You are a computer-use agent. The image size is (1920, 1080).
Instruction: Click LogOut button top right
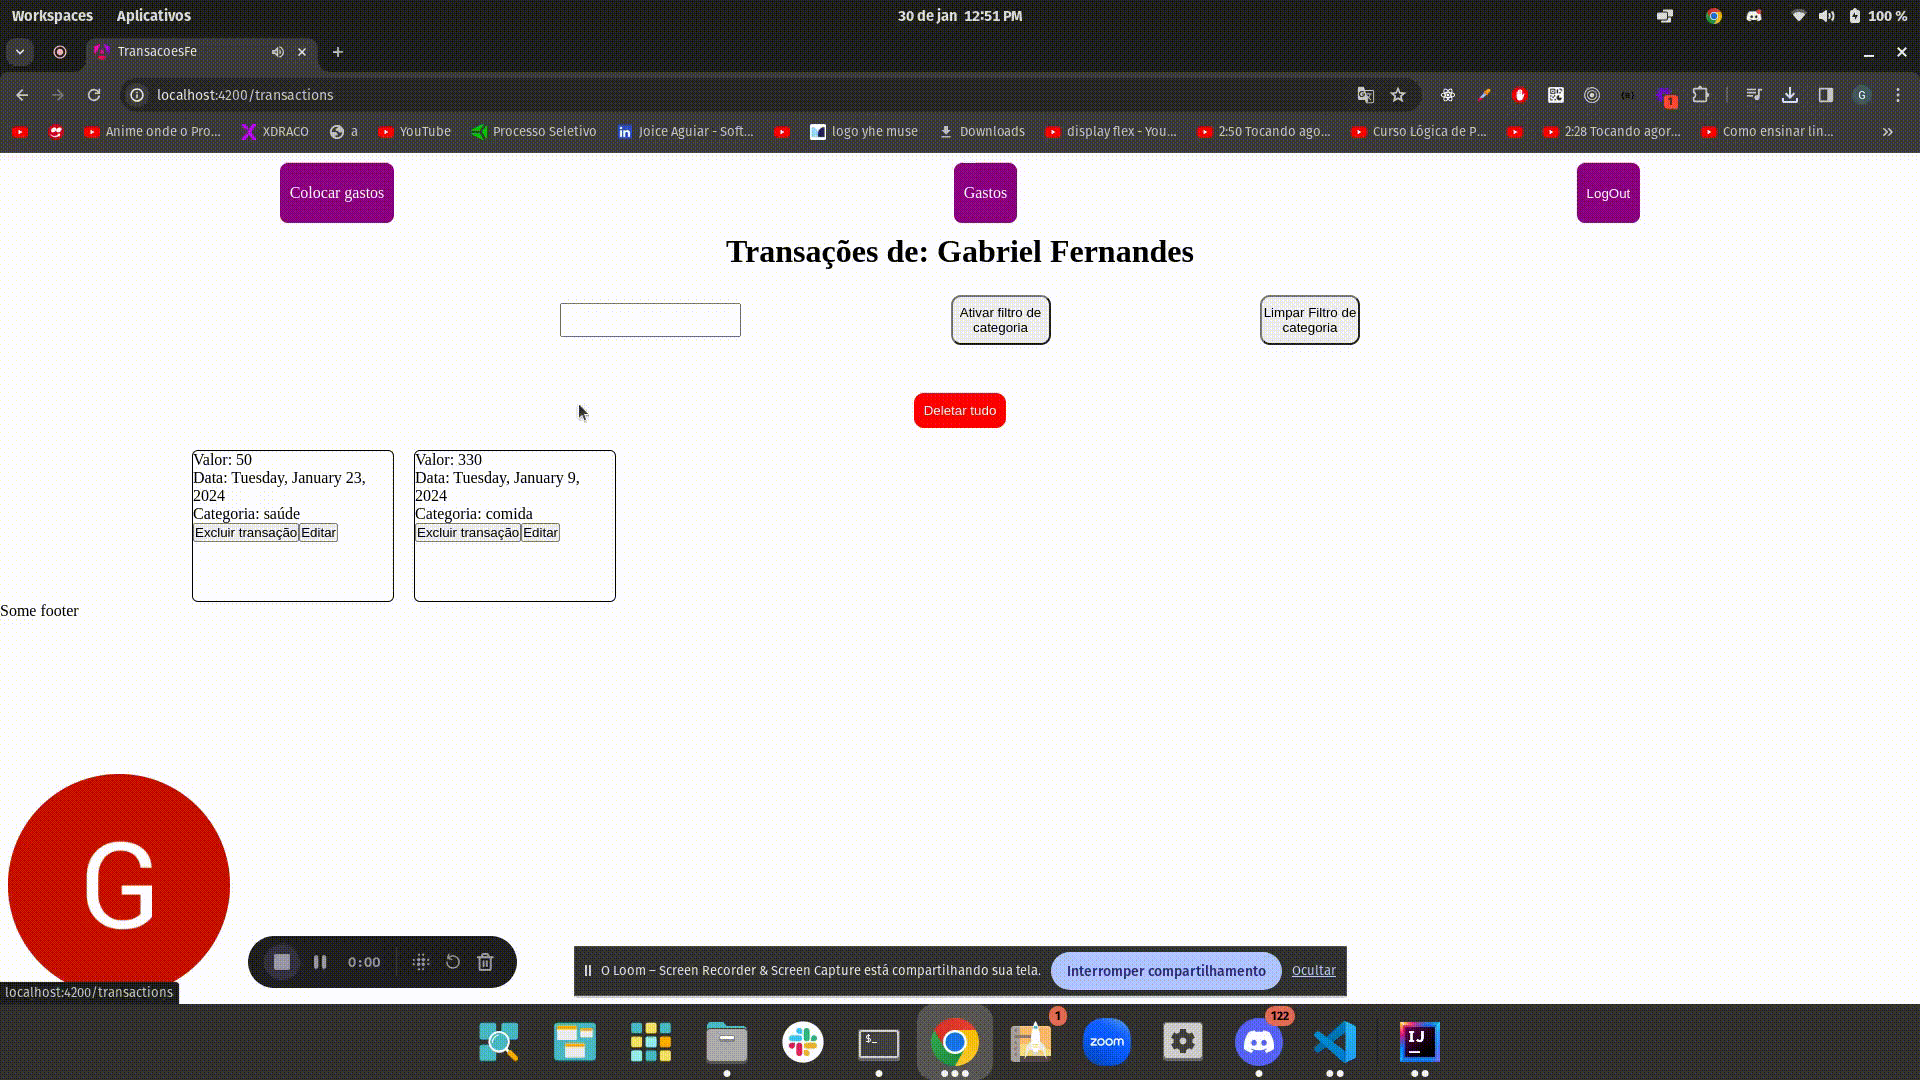click(x=1607, y=193)
